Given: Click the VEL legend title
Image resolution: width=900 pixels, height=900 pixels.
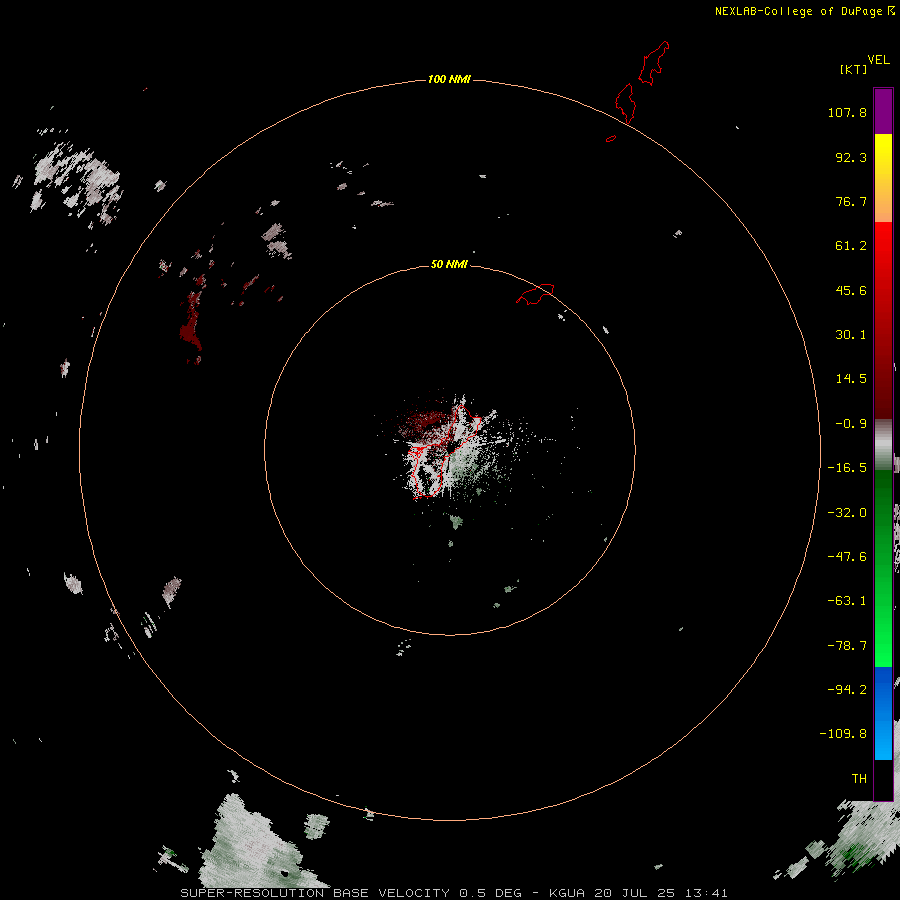Looking at the screenshot, I should coord(878,60).
